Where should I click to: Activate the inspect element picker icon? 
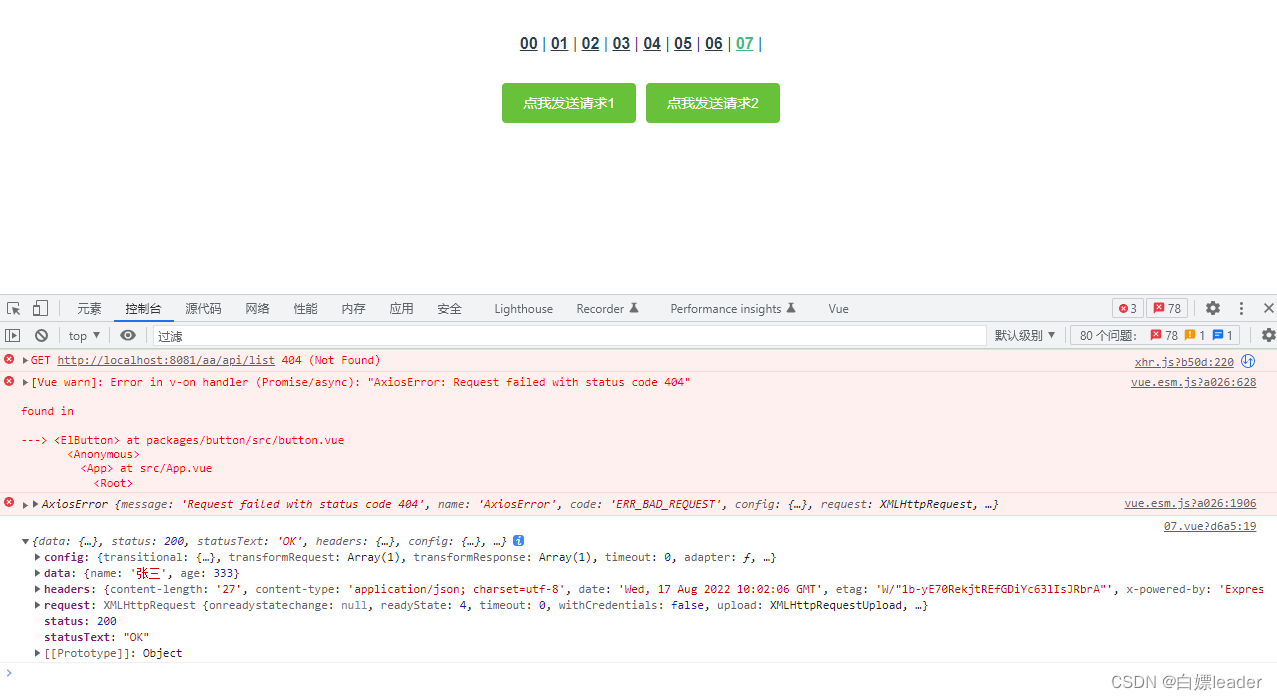coord(14,309)
